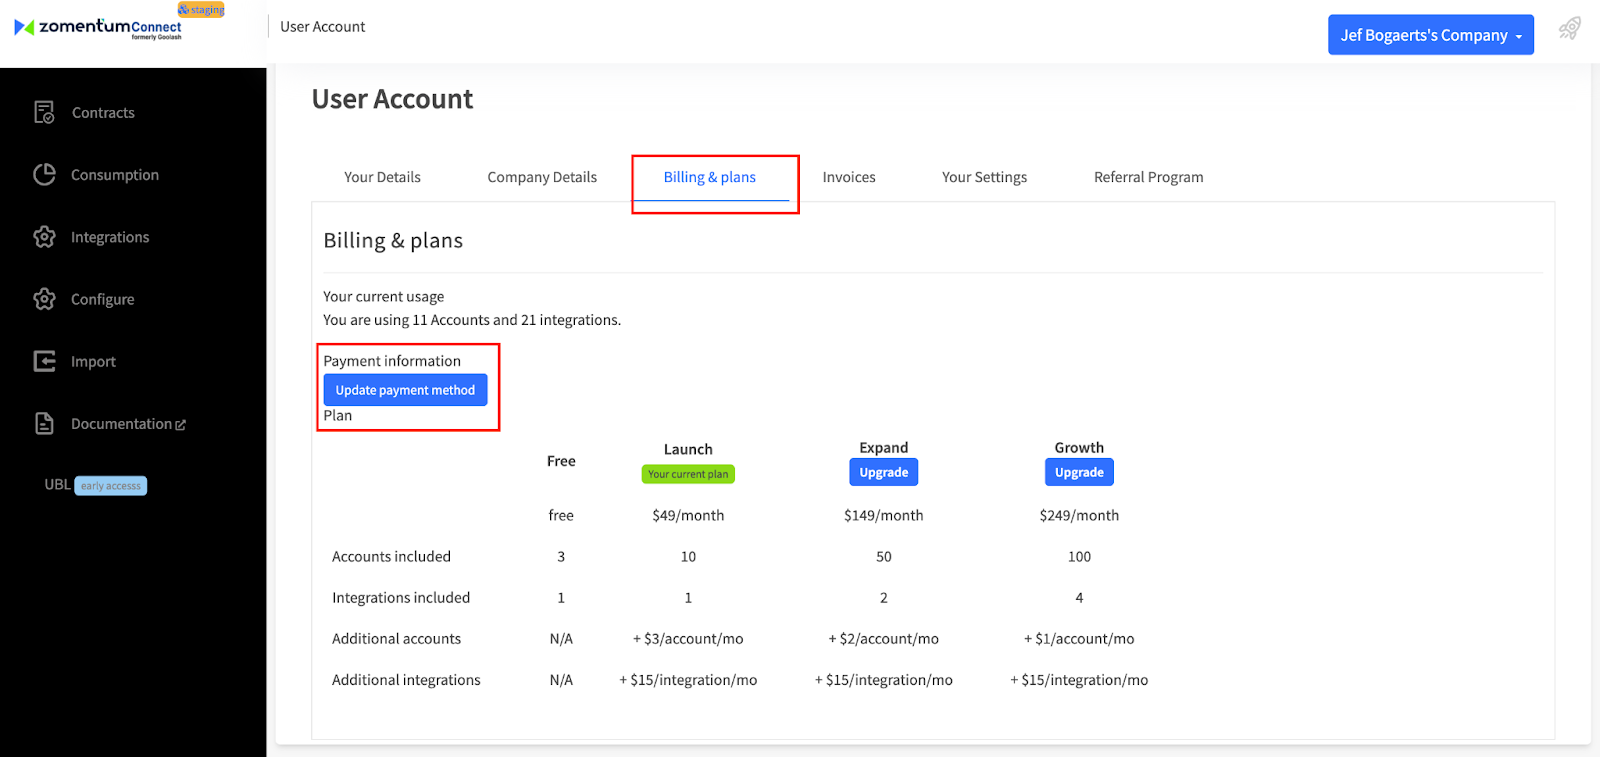Click the Consumption pie chart icon
Viewport: 1600px width, 757px height.
pos(44,174)
